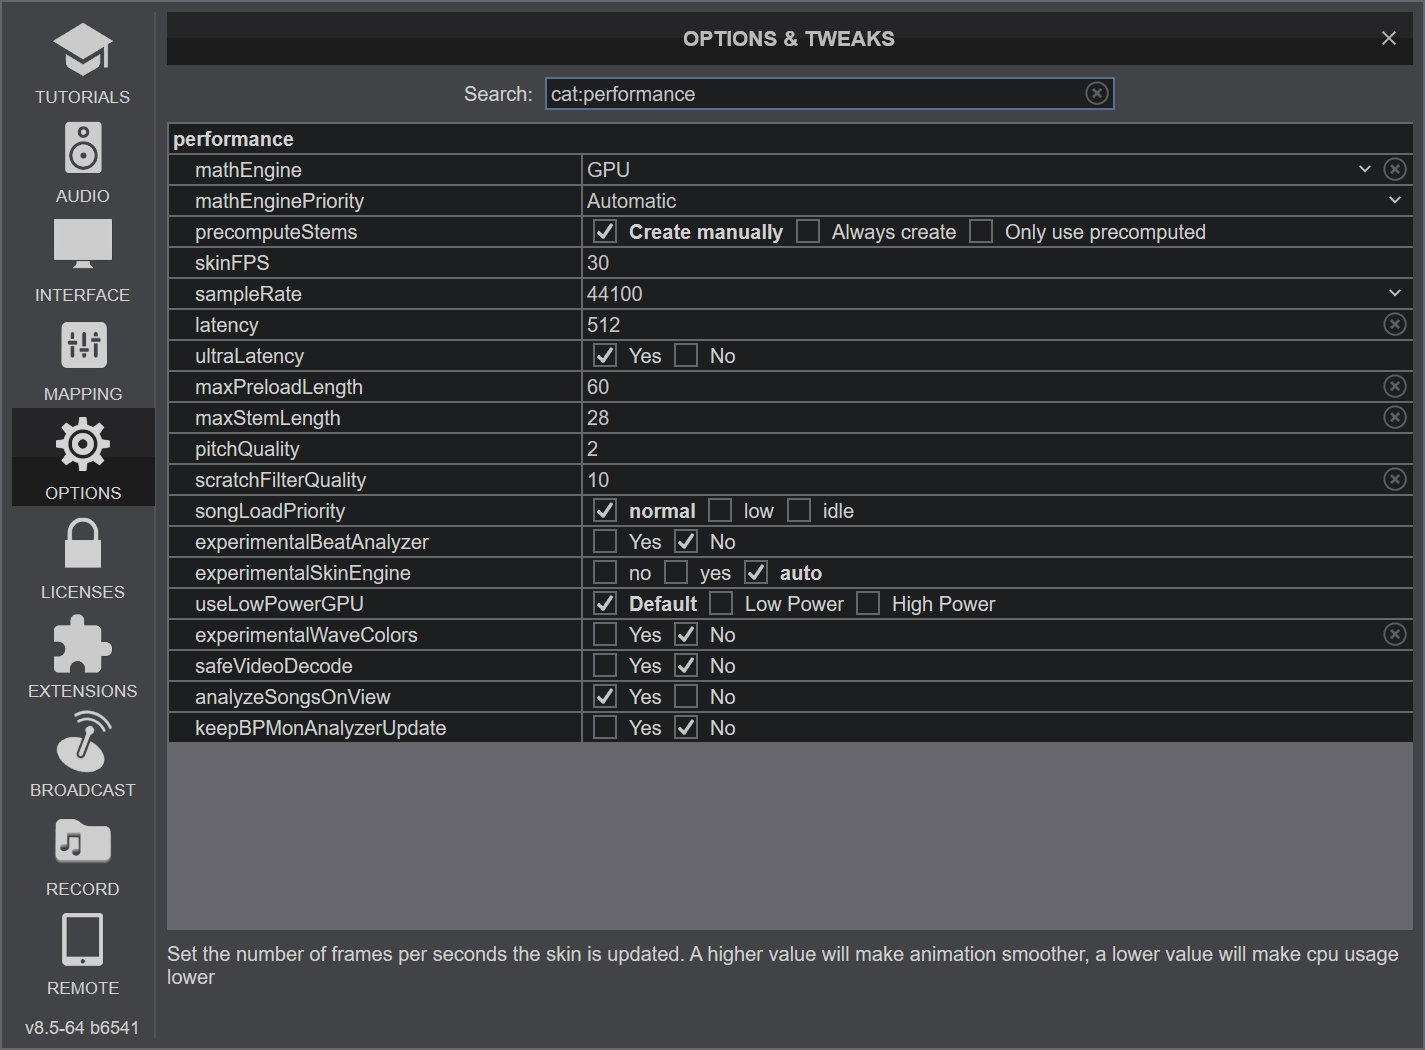Open the mathEnginePriority dropdown
1425x1050 pixels.
1396,200
